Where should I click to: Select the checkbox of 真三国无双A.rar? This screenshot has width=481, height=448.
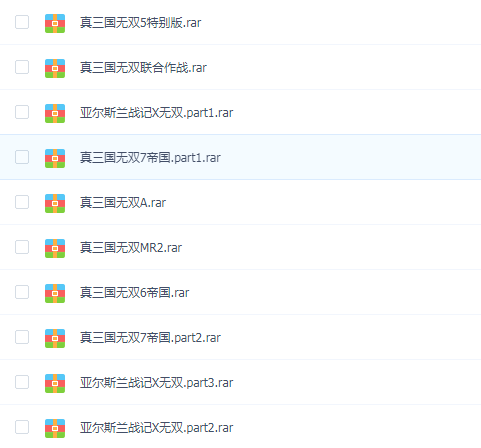tap(22, 202)
